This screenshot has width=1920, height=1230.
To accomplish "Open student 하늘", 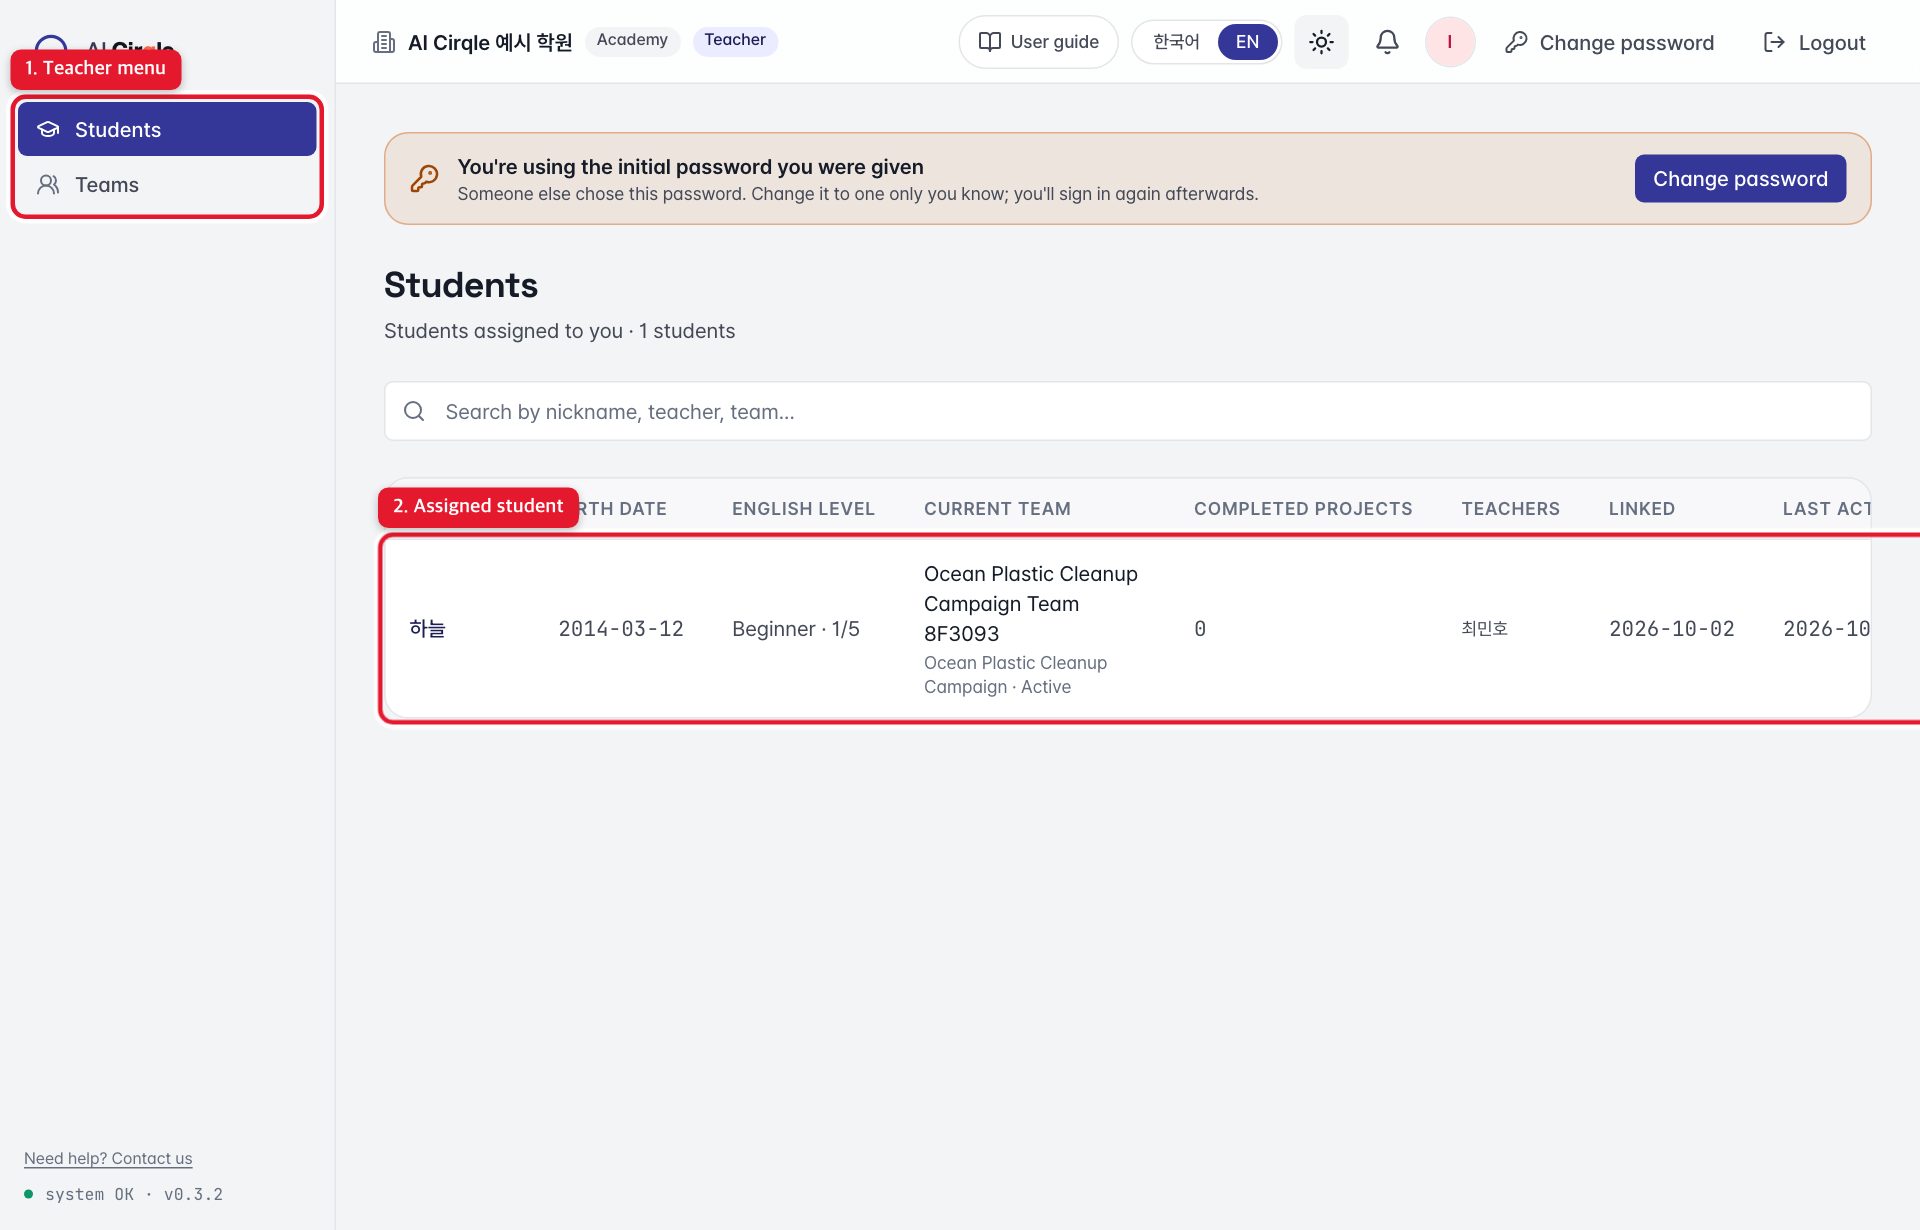I will point(427,629).
